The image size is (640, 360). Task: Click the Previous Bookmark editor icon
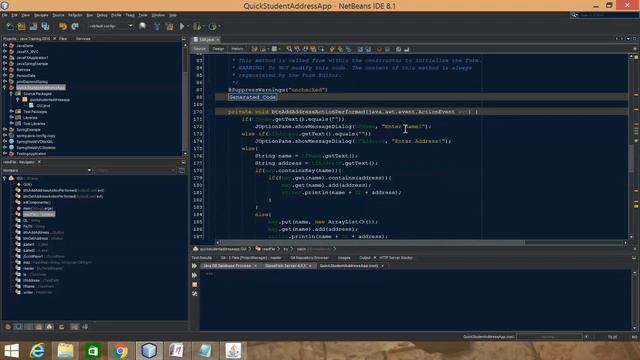point(332,49)
